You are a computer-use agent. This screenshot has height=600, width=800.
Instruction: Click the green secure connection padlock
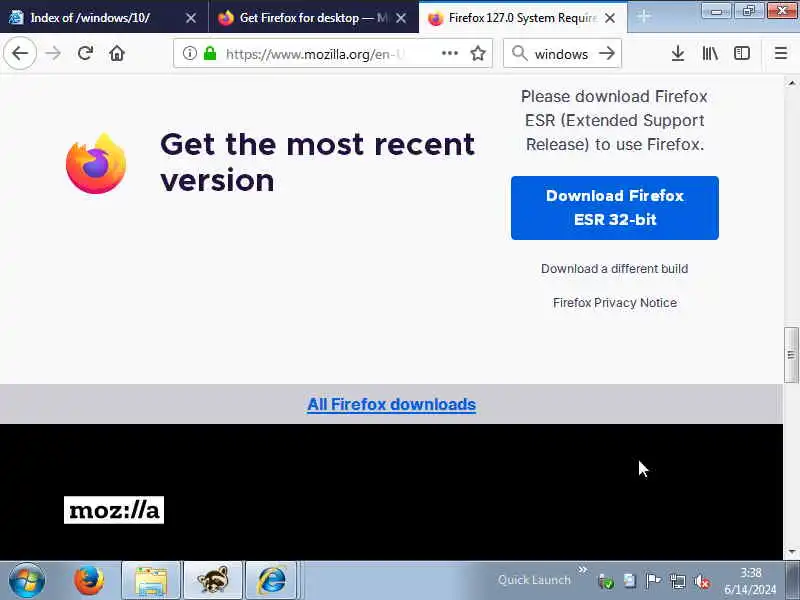(x=210, y=53)
